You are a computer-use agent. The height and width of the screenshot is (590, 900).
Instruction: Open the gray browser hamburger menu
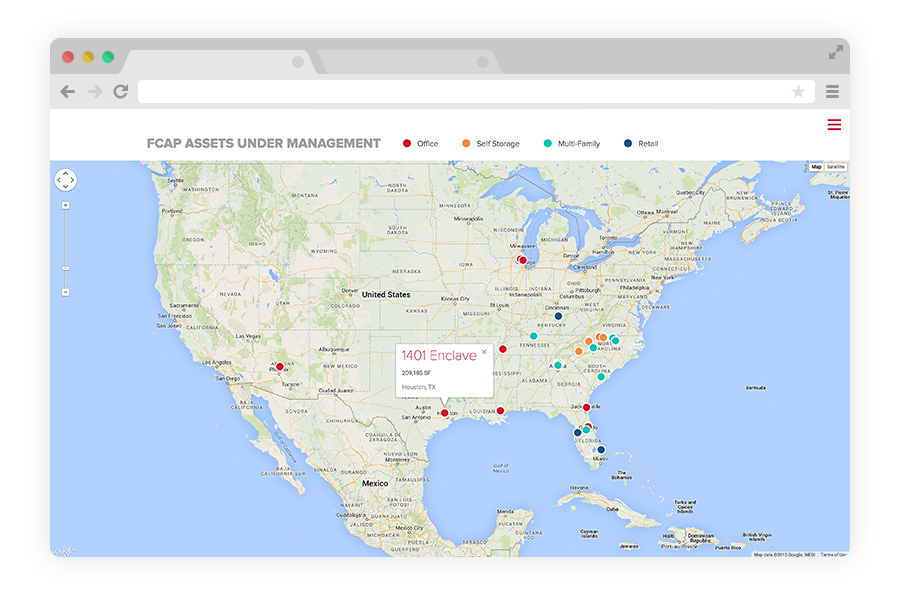[x=832, y=91]
